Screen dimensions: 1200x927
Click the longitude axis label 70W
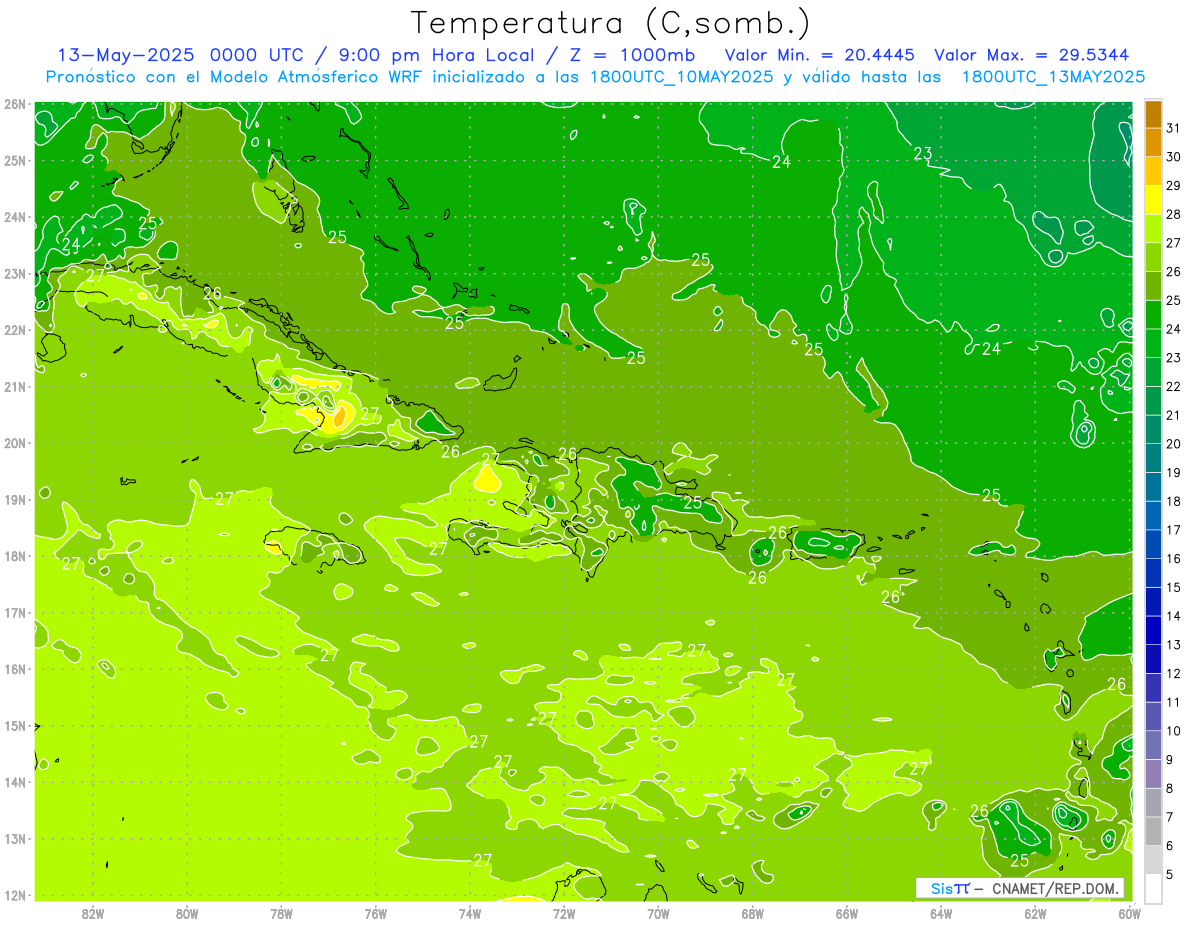[x=658, y=912]
